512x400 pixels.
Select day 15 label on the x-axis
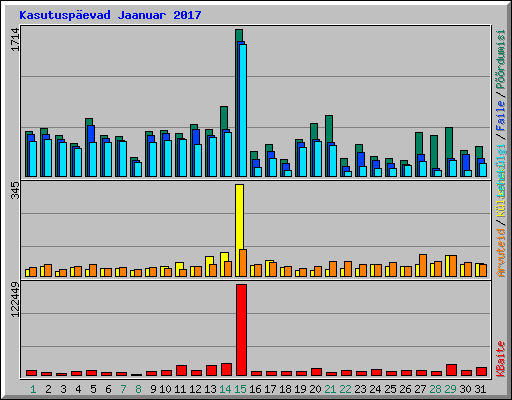240,389
